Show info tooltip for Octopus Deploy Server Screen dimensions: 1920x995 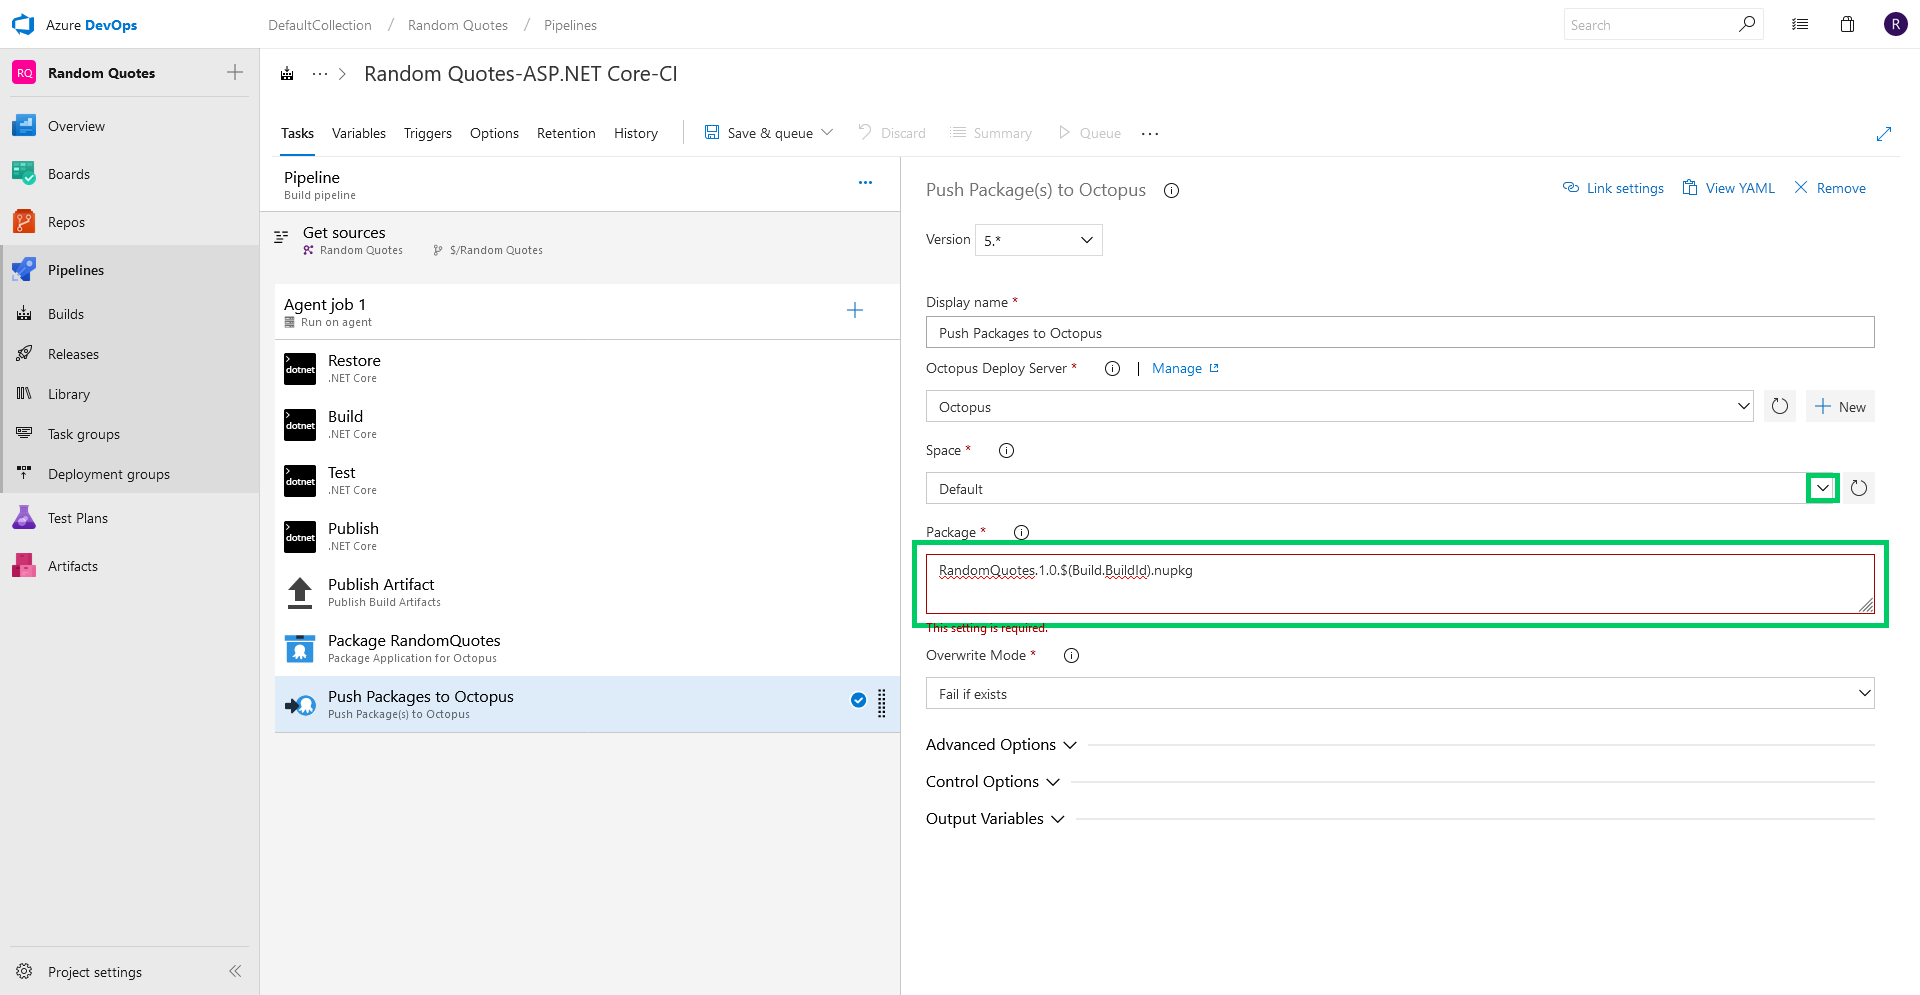[x=1112, y=368]
